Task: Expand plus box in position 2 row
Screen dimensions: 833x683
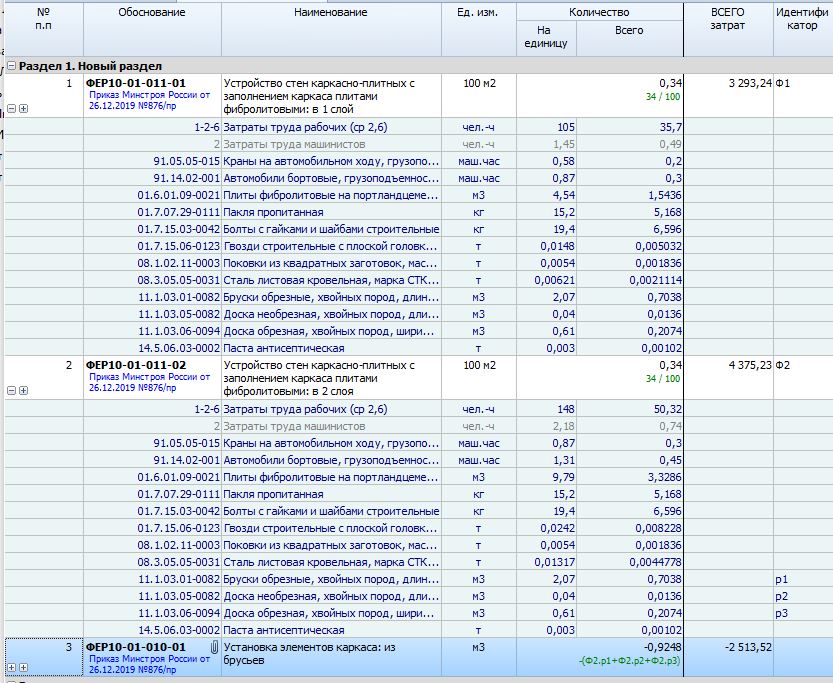Action: pos(23,390)
